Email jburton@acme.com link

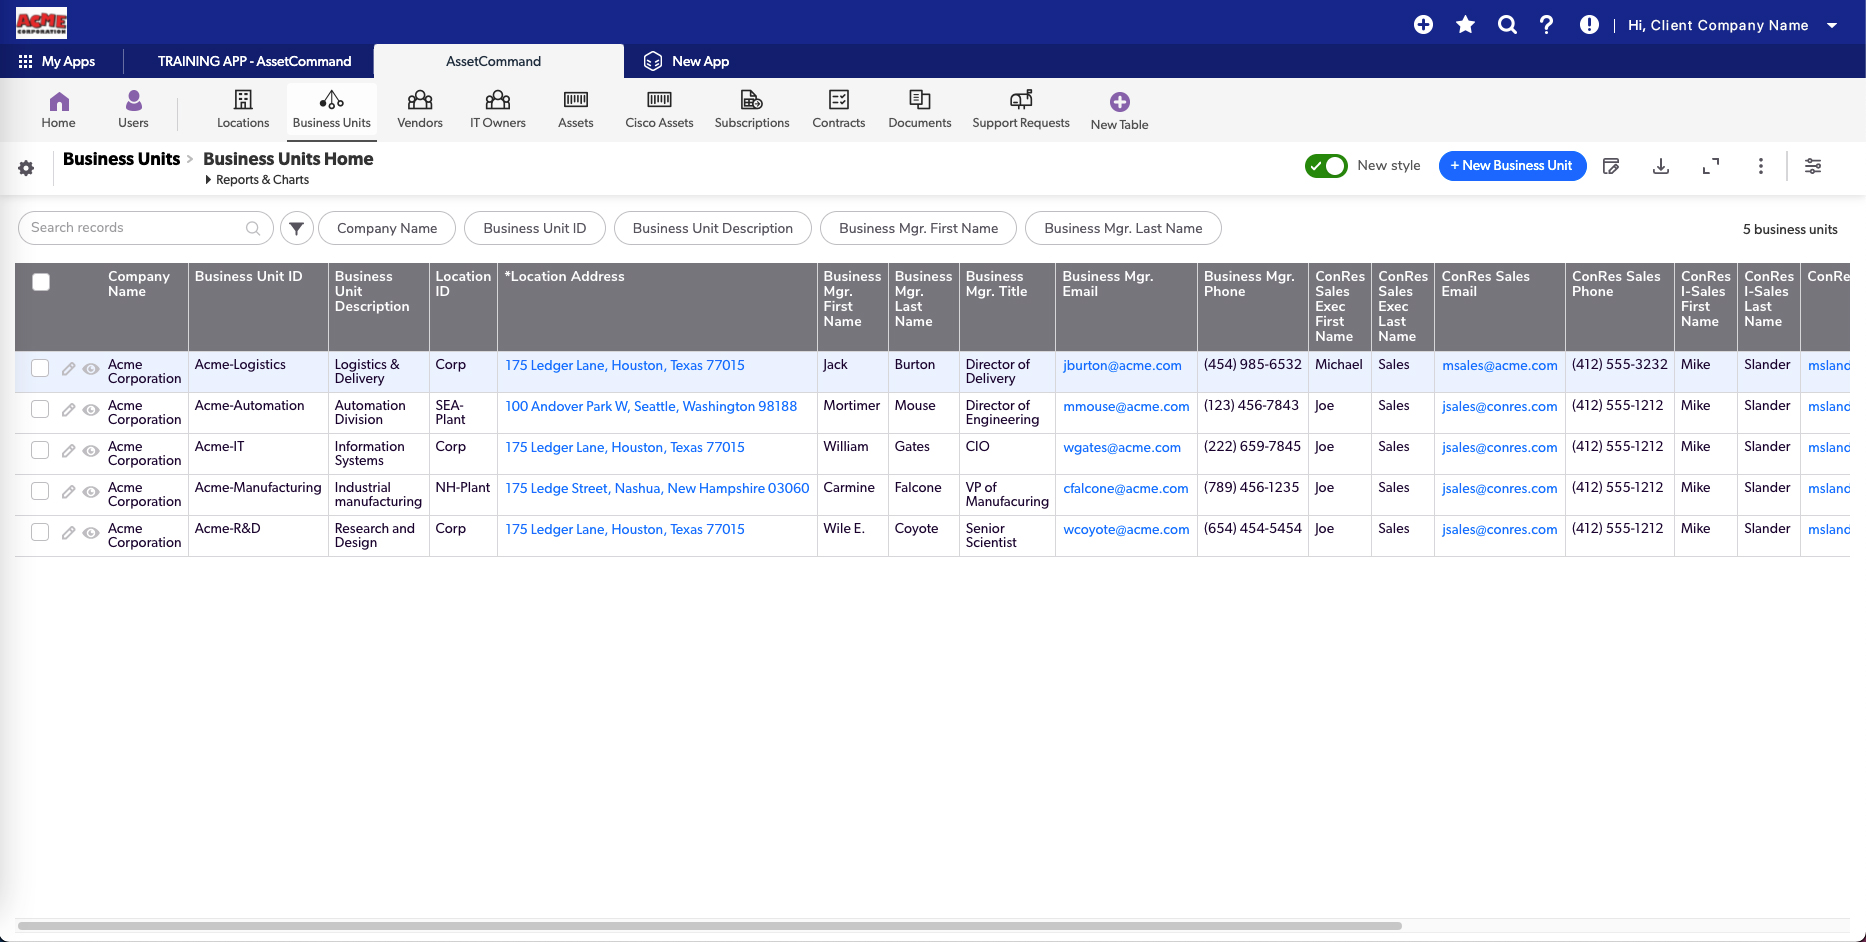1122,365
